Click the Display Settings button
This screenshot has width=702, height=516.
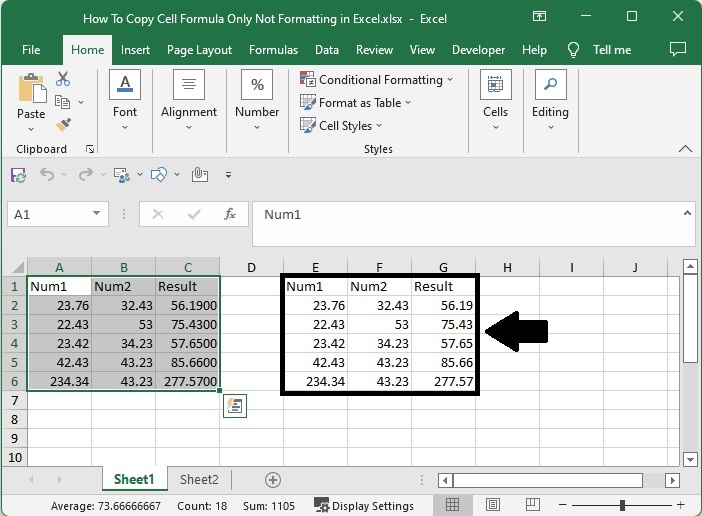click(x=364, y=506)
